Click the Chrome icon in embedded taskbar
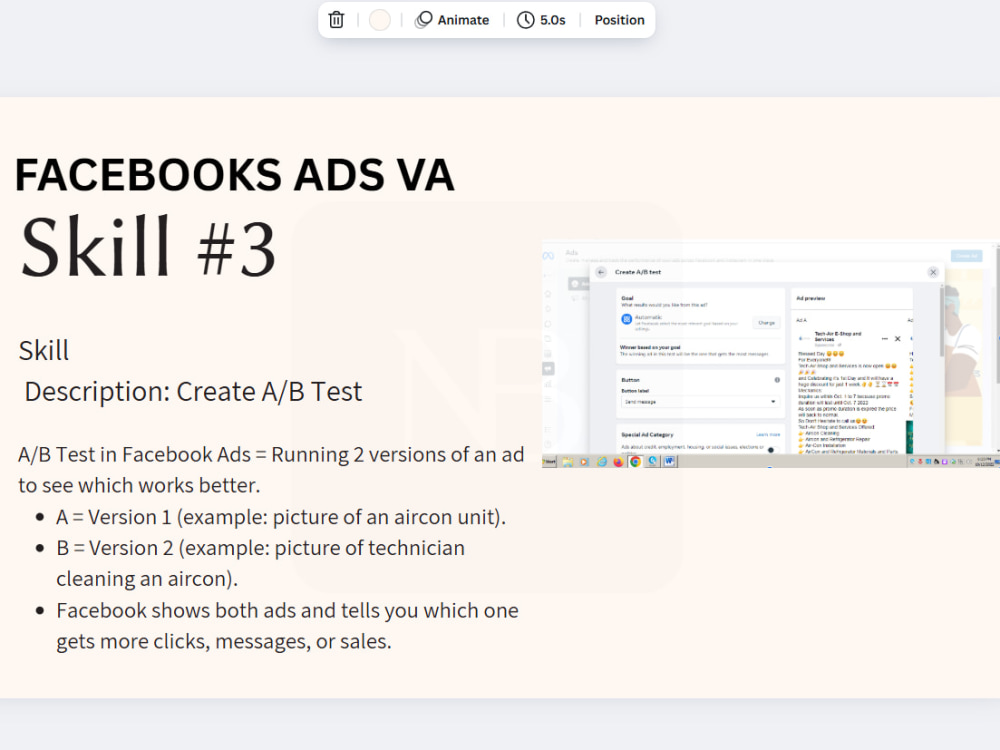 point(635,462)
